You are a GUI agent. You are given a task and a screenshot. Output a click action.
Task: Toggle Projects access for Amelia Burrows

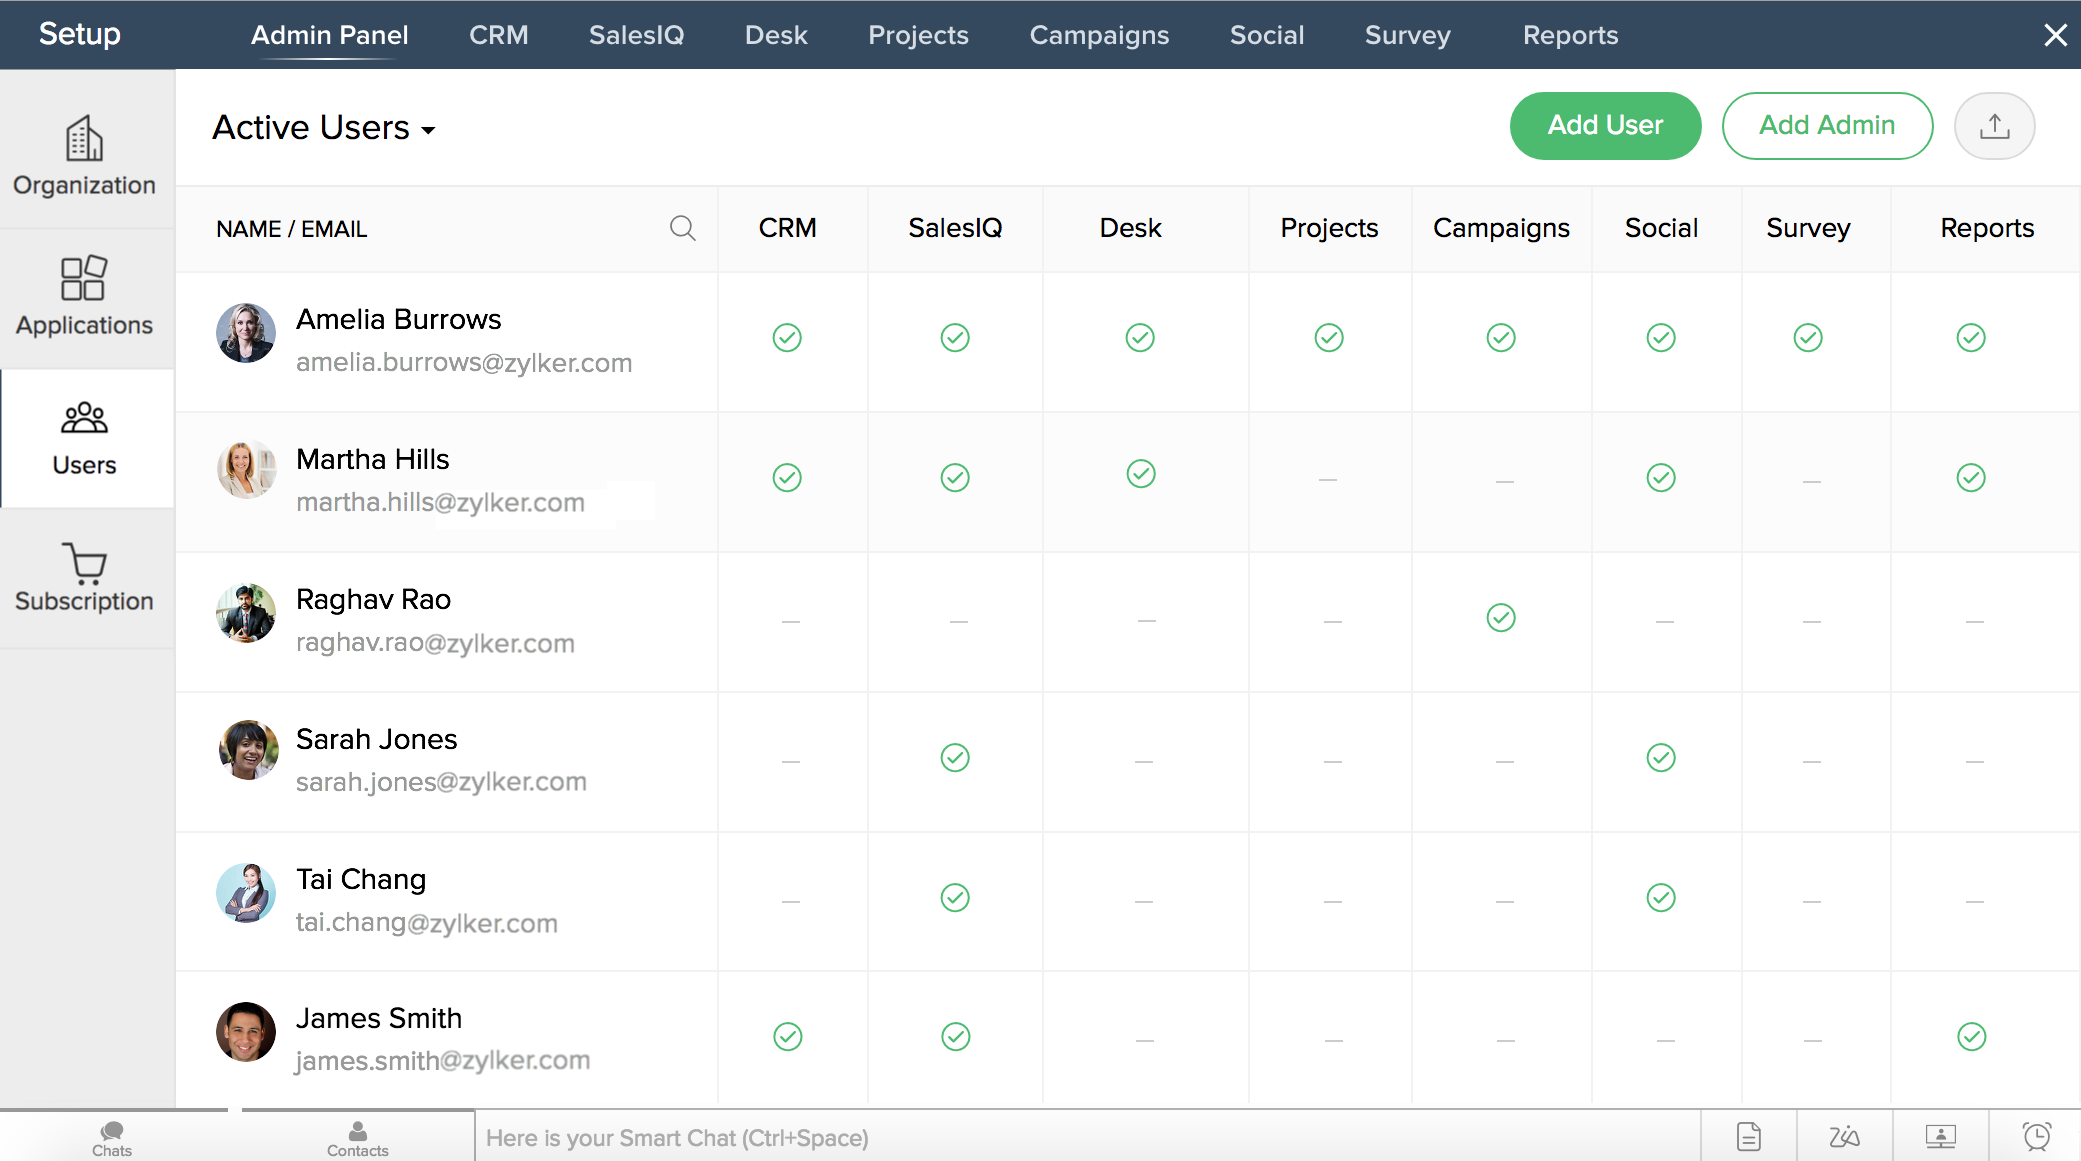[x=1329, y=338]
